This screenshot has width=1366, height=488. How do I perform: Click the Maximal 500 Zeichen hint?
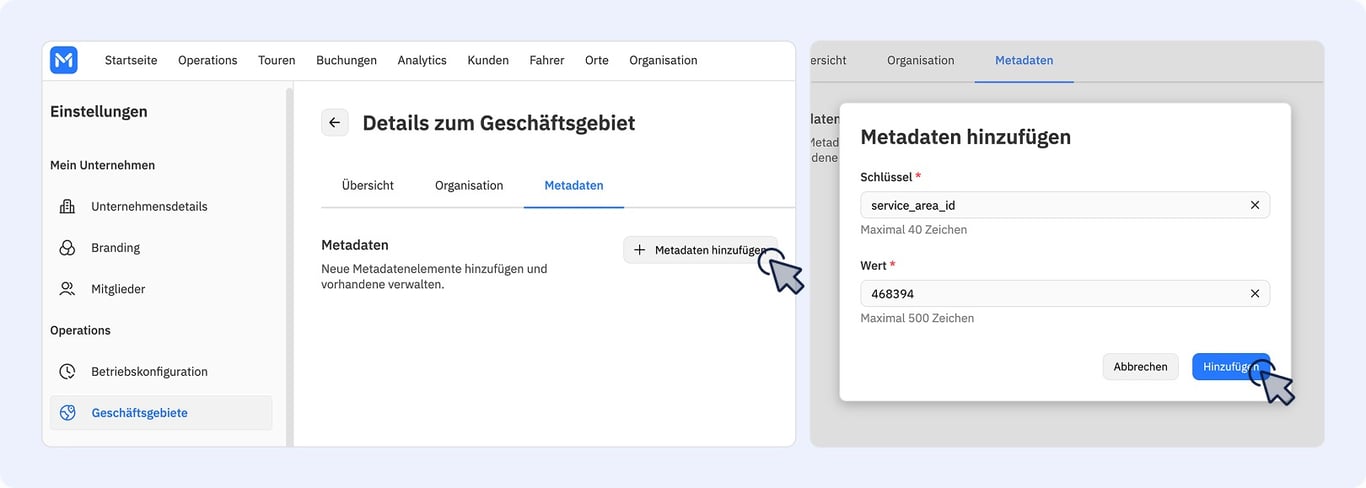pyautogui.click(x=917, y=319)
